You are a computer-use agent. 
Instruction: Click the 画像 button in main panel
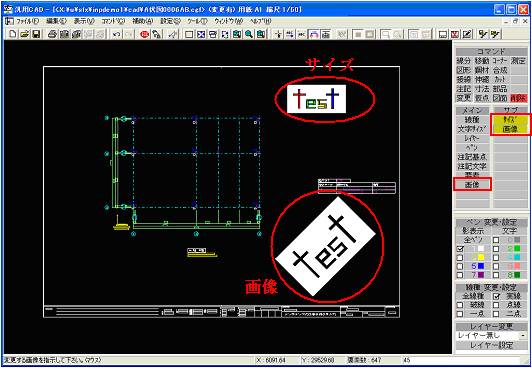[x=472, y=185]
